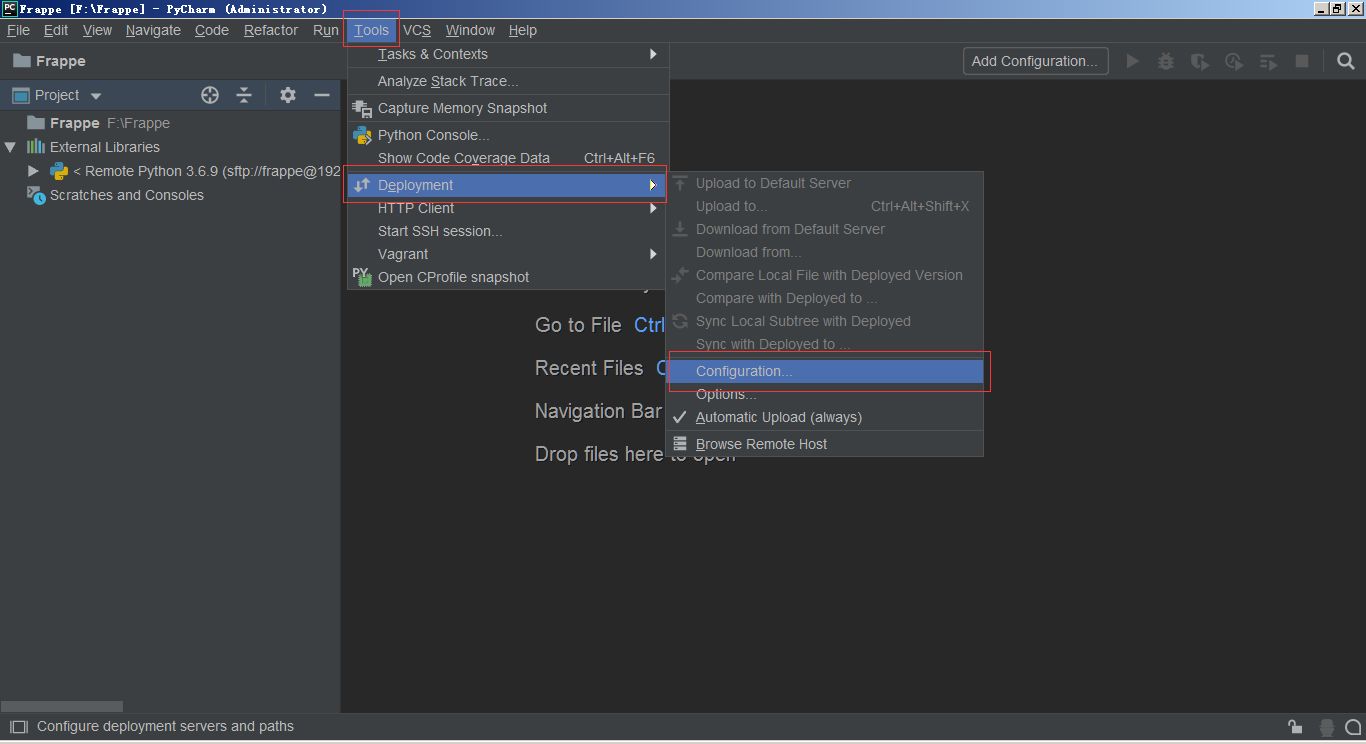The image size is (1366, 744).
Task: Open the Edit menu
Action: click(56, 30)
